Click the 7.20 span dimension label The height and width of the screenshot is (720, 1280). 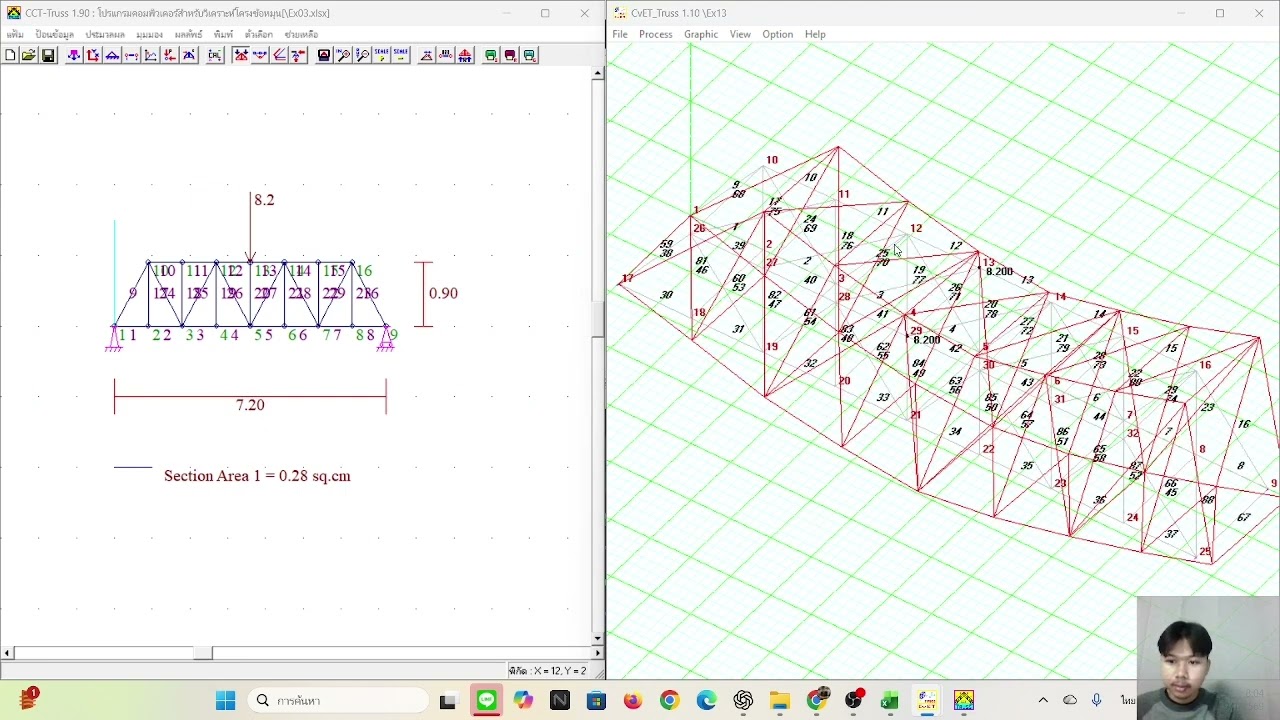(250, 405)
